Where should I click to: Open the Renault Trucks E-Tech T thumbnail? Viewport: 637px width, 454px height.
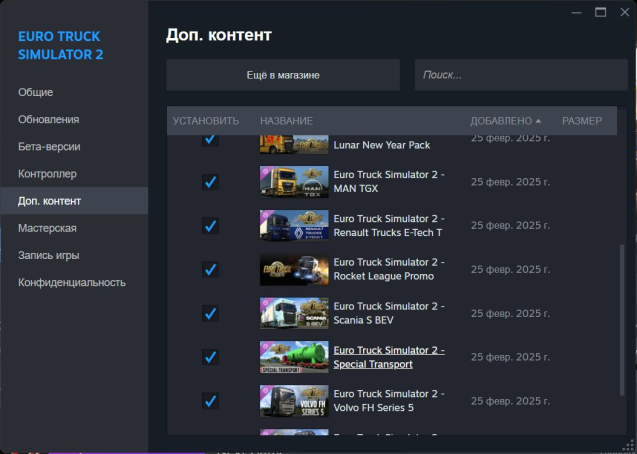pyautogui.click(x=294, y=225)
